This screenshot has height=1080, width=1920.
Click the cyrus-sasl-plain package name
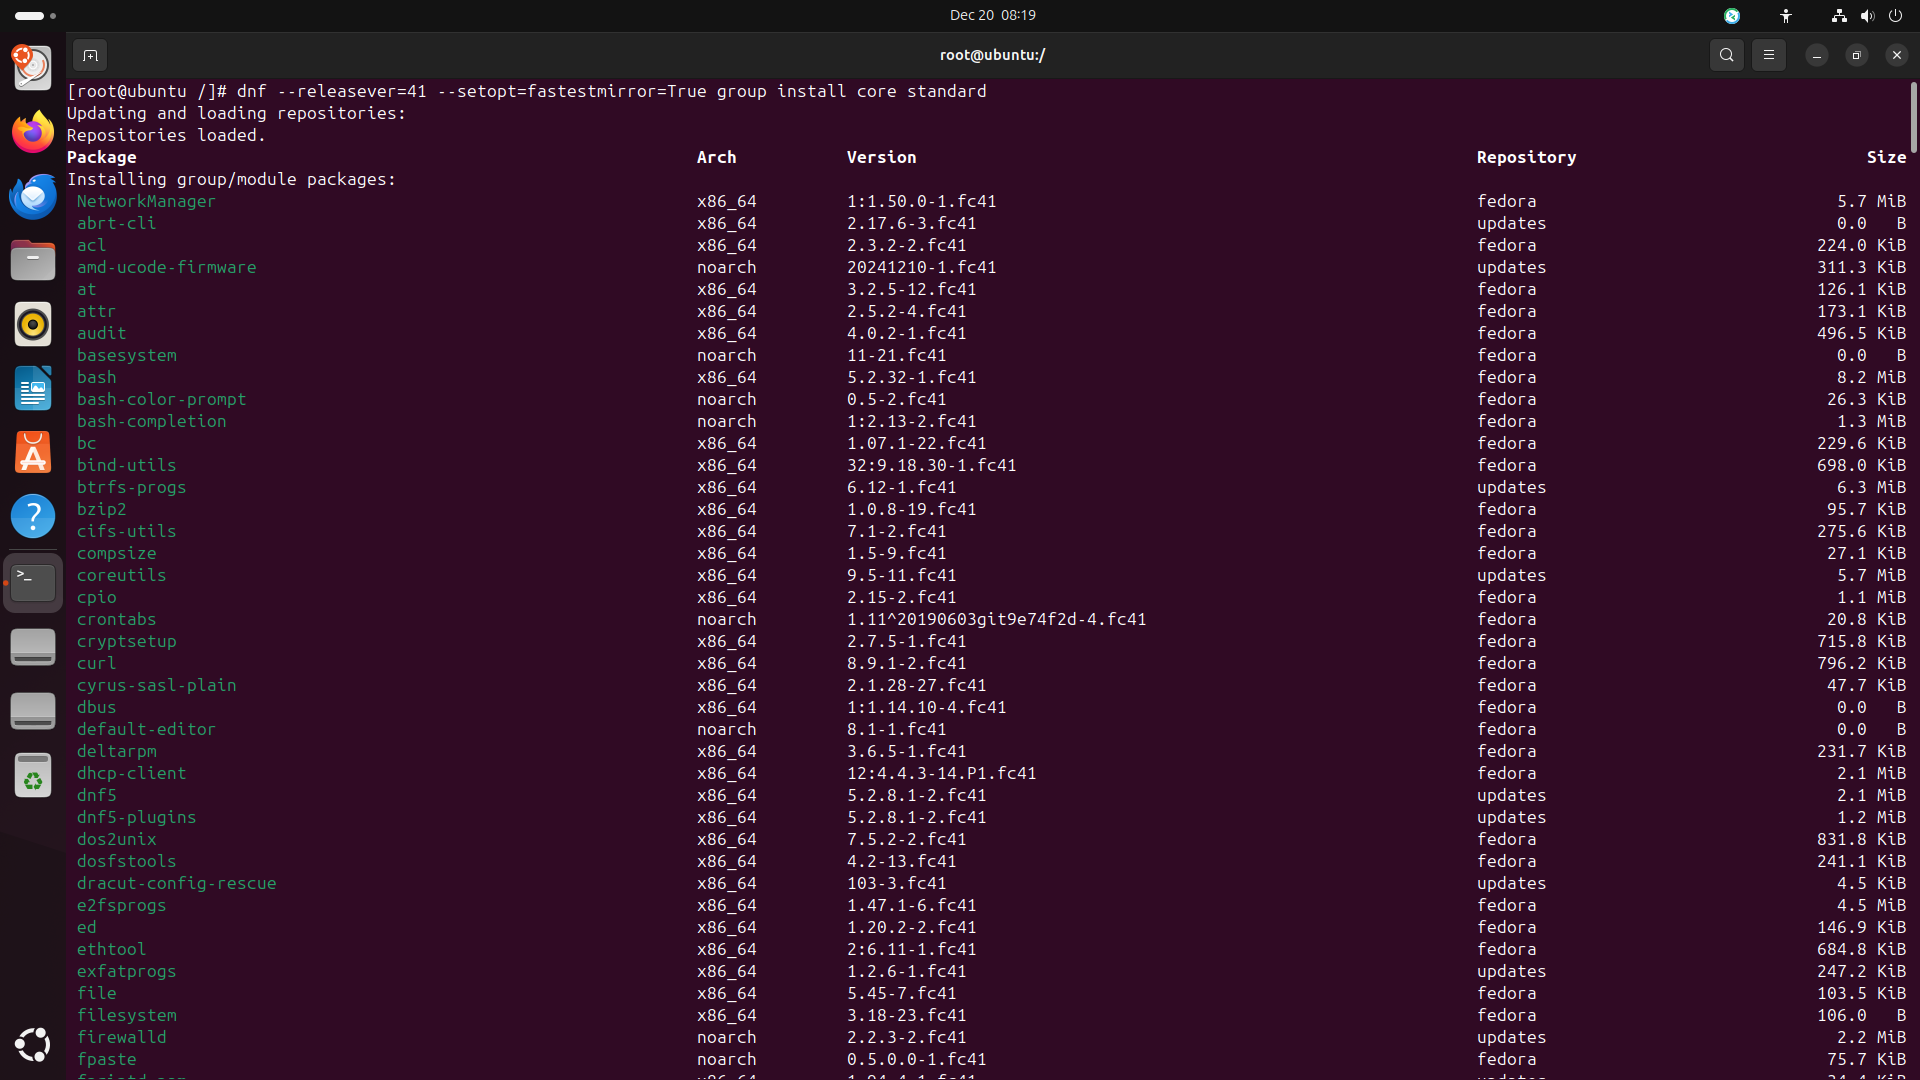pos(156,685)
